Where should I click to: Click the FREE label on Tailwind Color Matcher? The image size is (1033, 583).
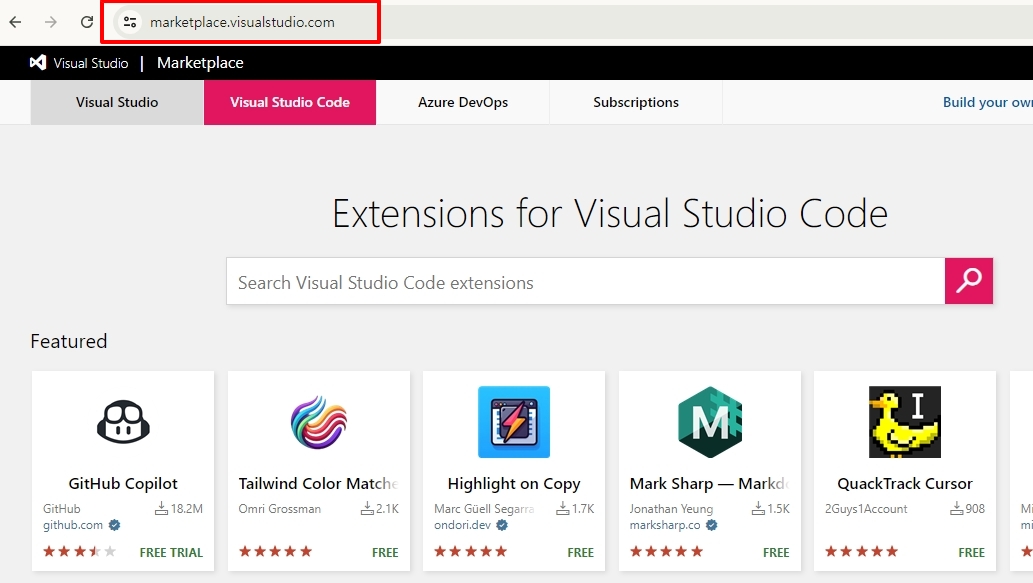point(385,553)
